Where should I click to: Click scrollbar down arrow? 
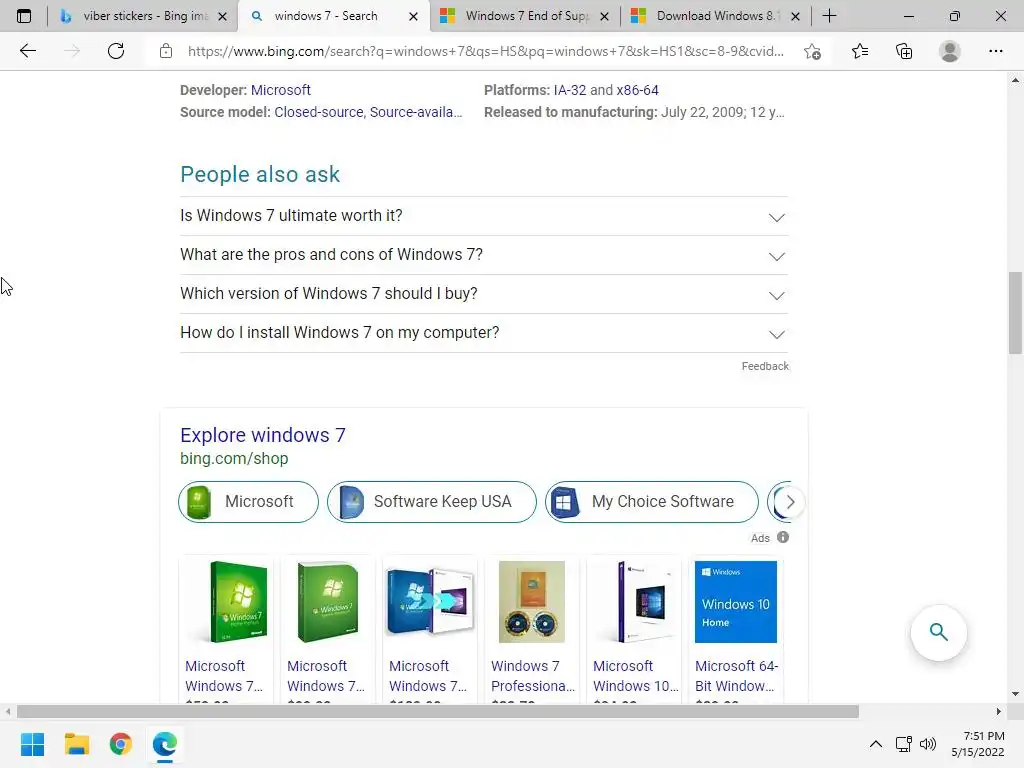(x=1015, y=694)
